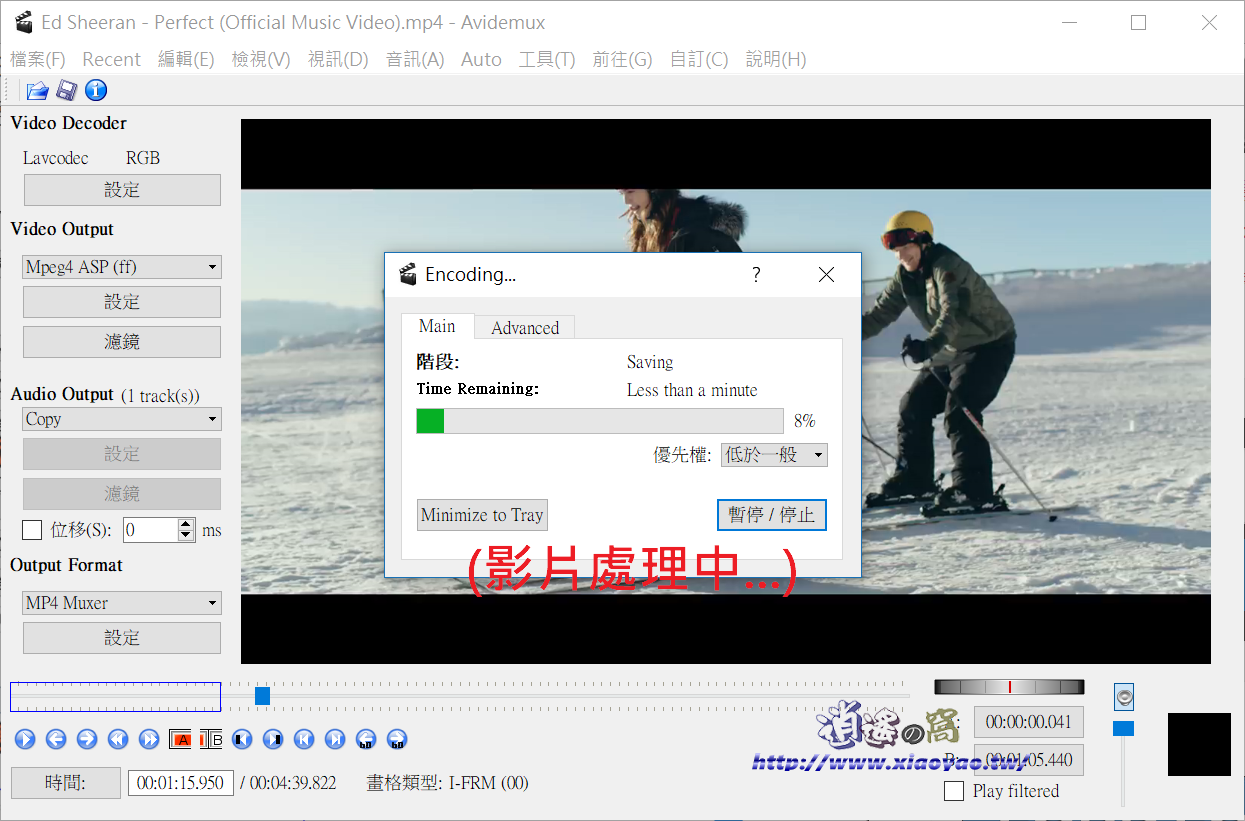Open the 工具(T) menu
Image resolution: width=1245 pixels, height=821 pixels.
547,59
